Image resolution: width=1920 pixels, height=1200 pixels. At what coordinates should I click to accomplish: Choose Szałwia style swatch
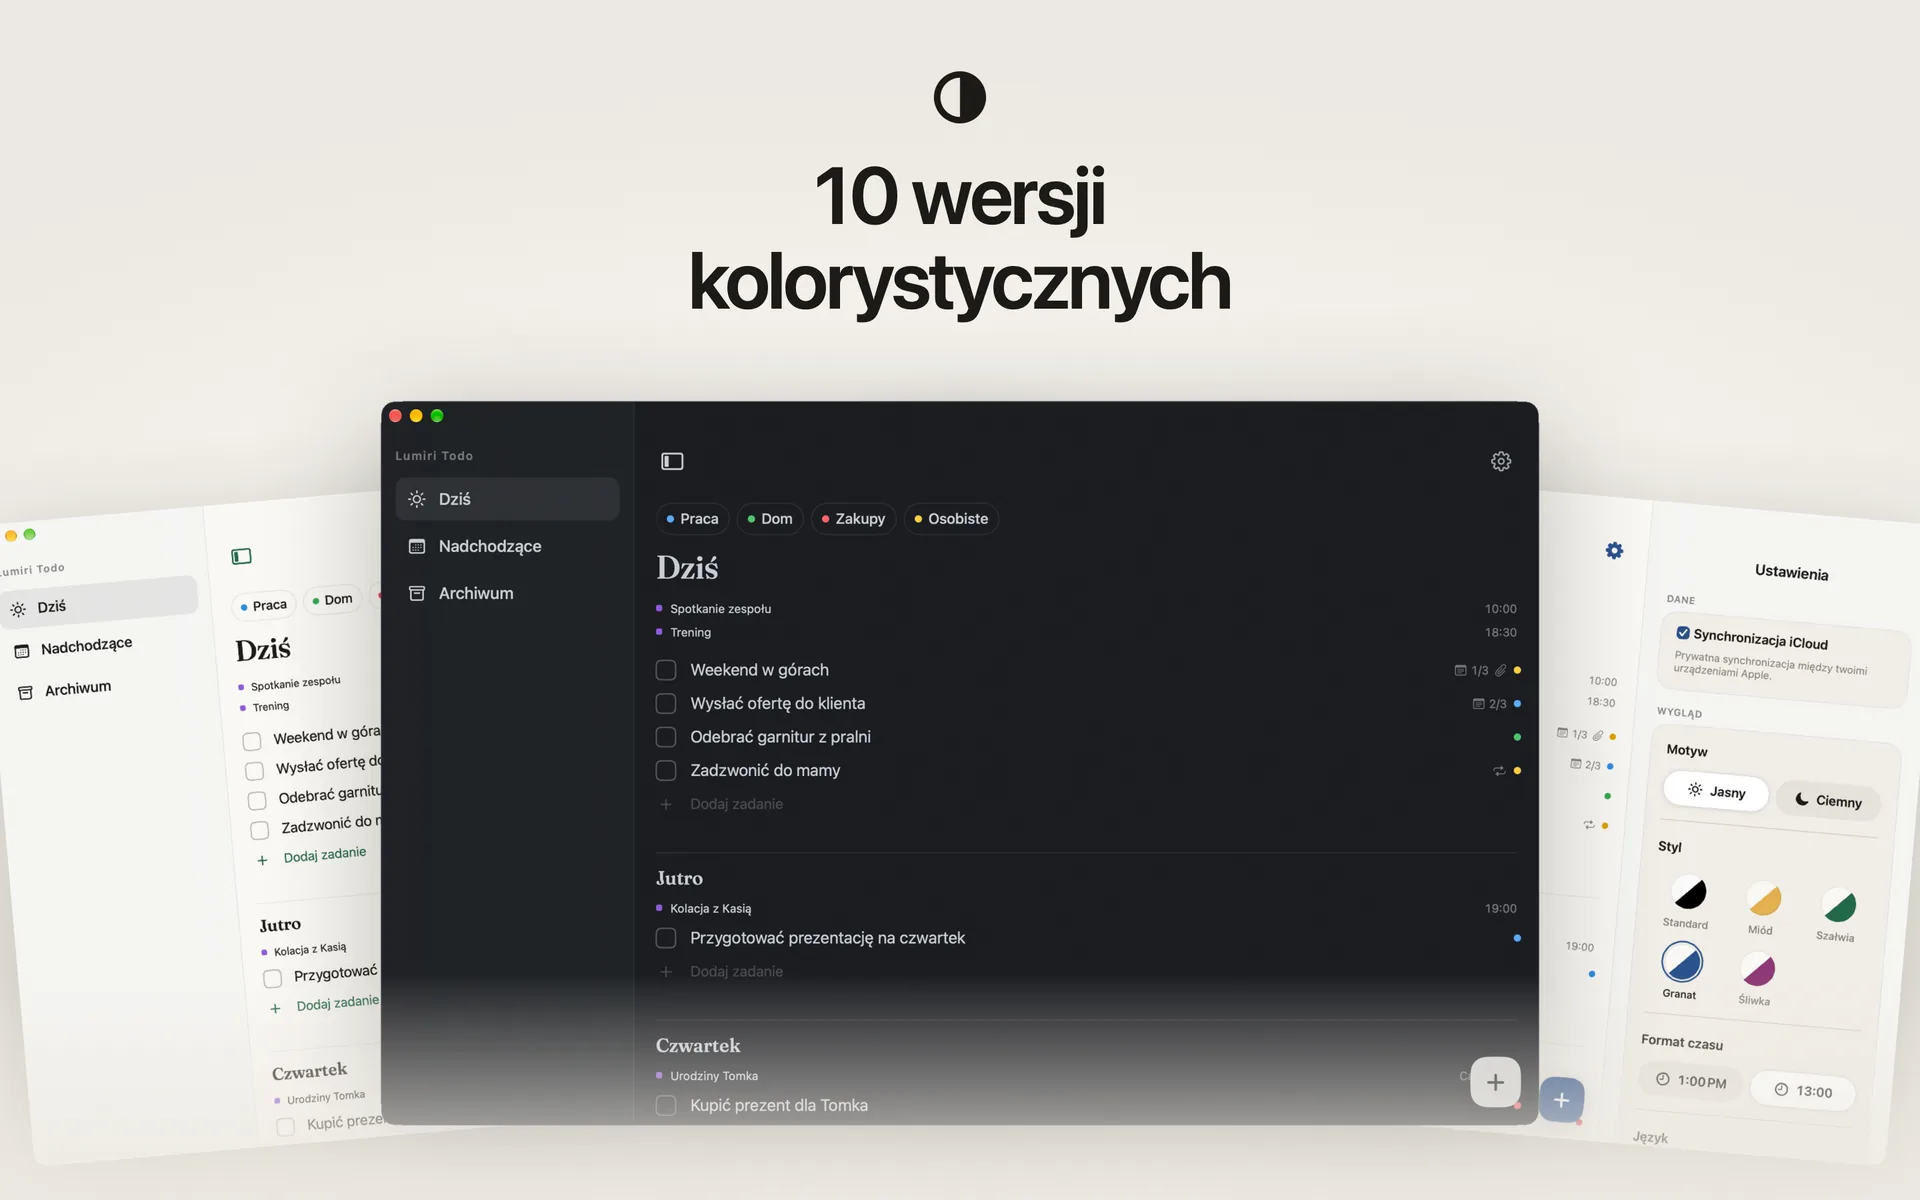tap(1838, 906)
